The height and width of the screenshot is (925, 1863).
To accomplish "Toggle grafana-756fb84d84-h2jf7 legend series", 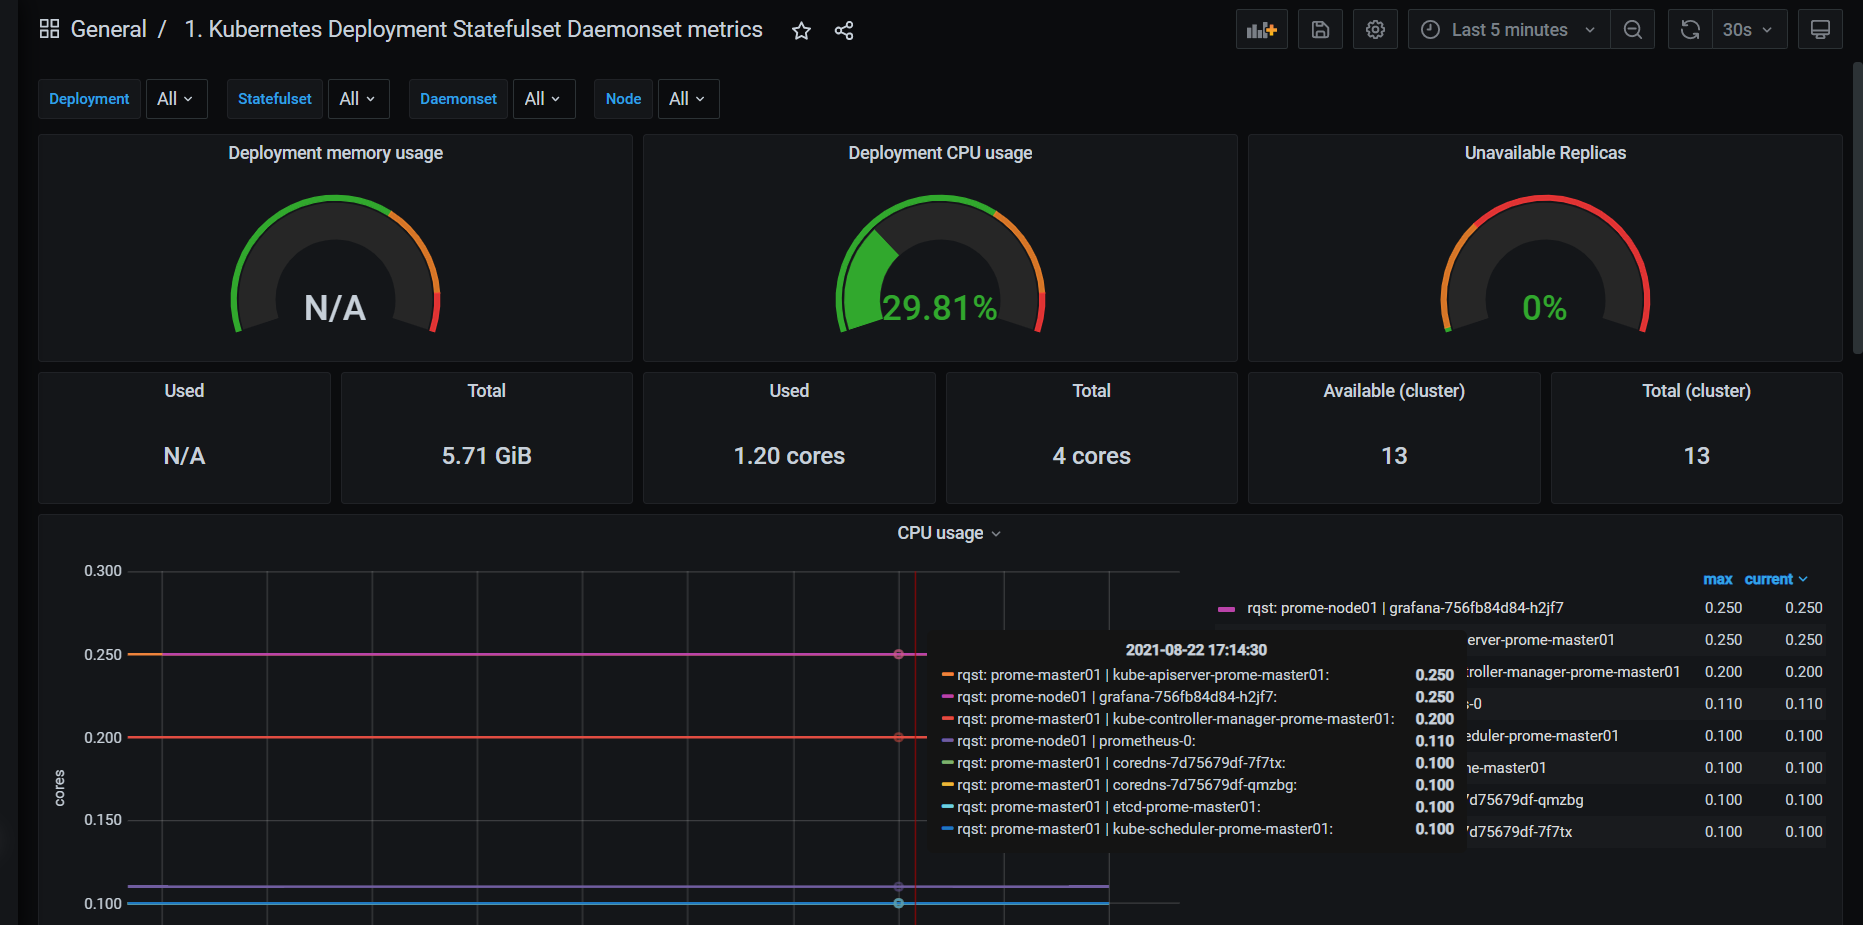I will coord(1405,608).
